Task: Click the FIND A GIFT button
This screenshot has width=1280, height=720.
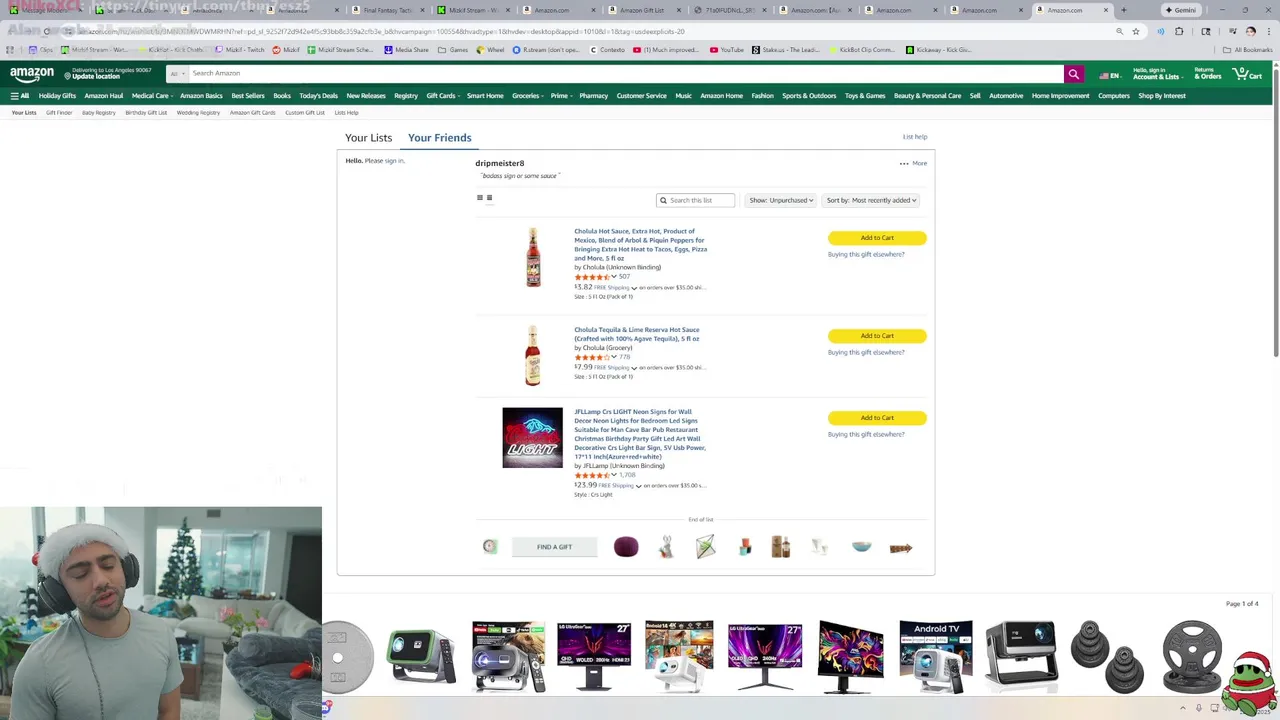Action: pos(554,547)
